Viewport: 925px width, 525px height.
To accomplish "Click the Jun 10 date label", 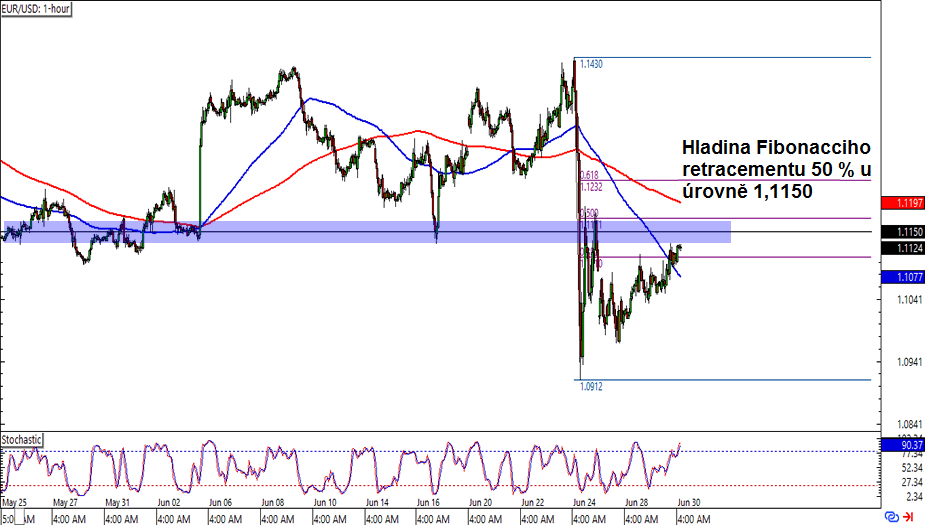I will coord(325,503).
